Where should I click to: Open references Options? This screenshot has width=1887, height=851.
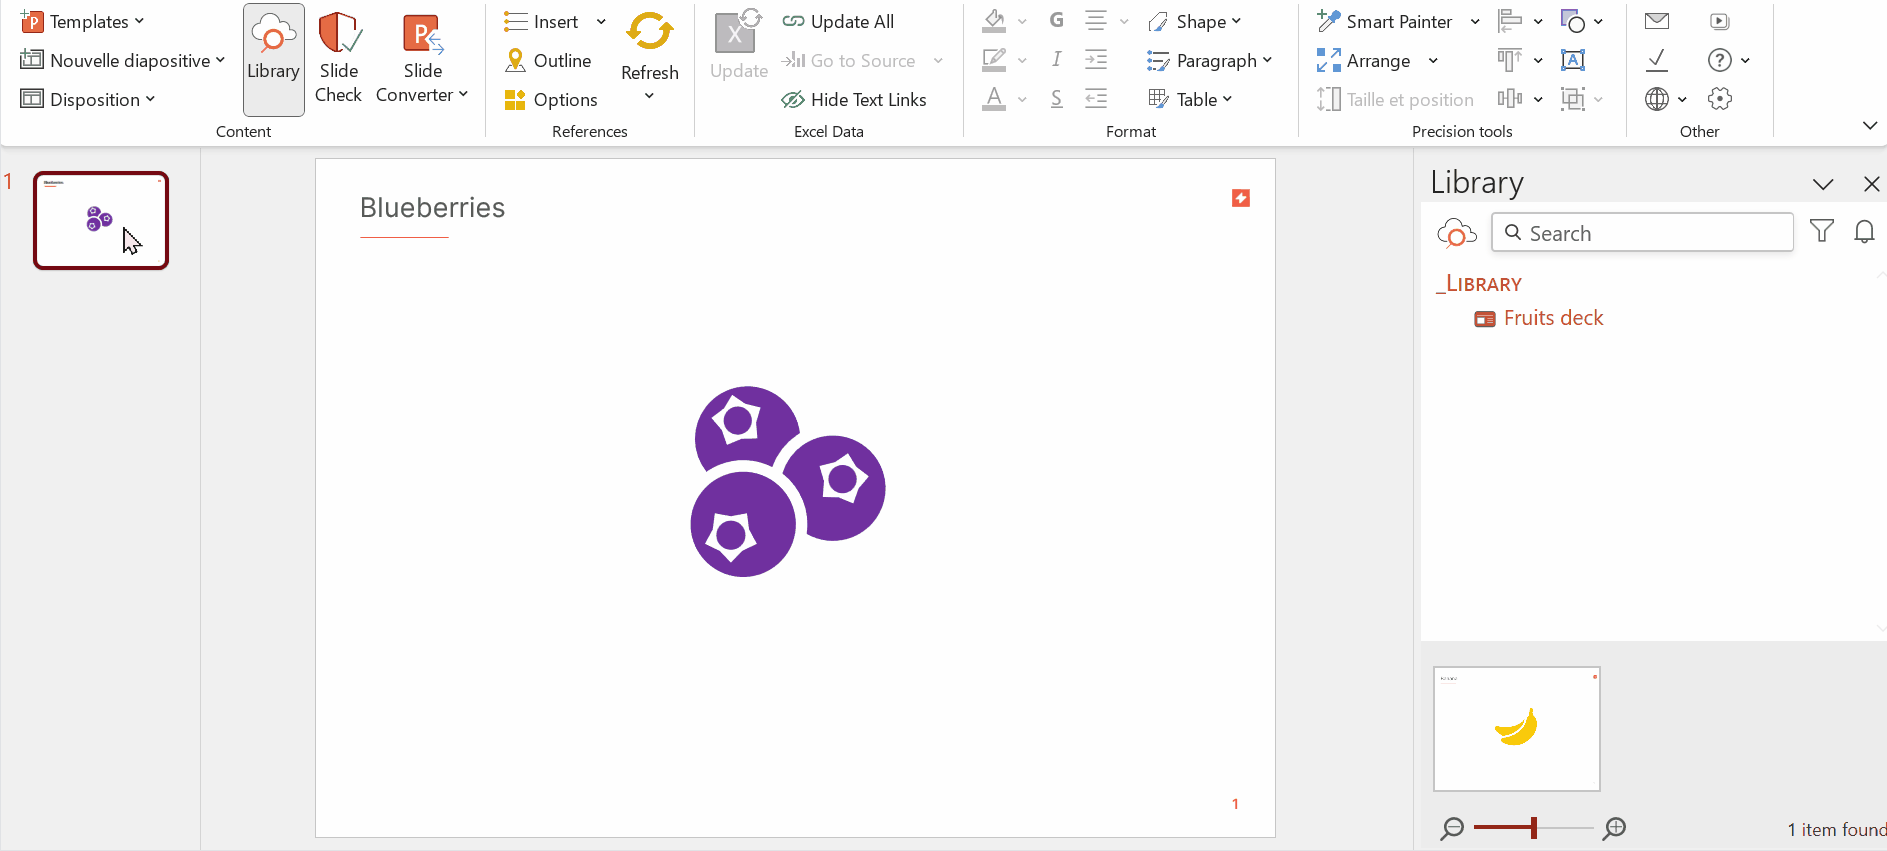[x=551, y=99]
